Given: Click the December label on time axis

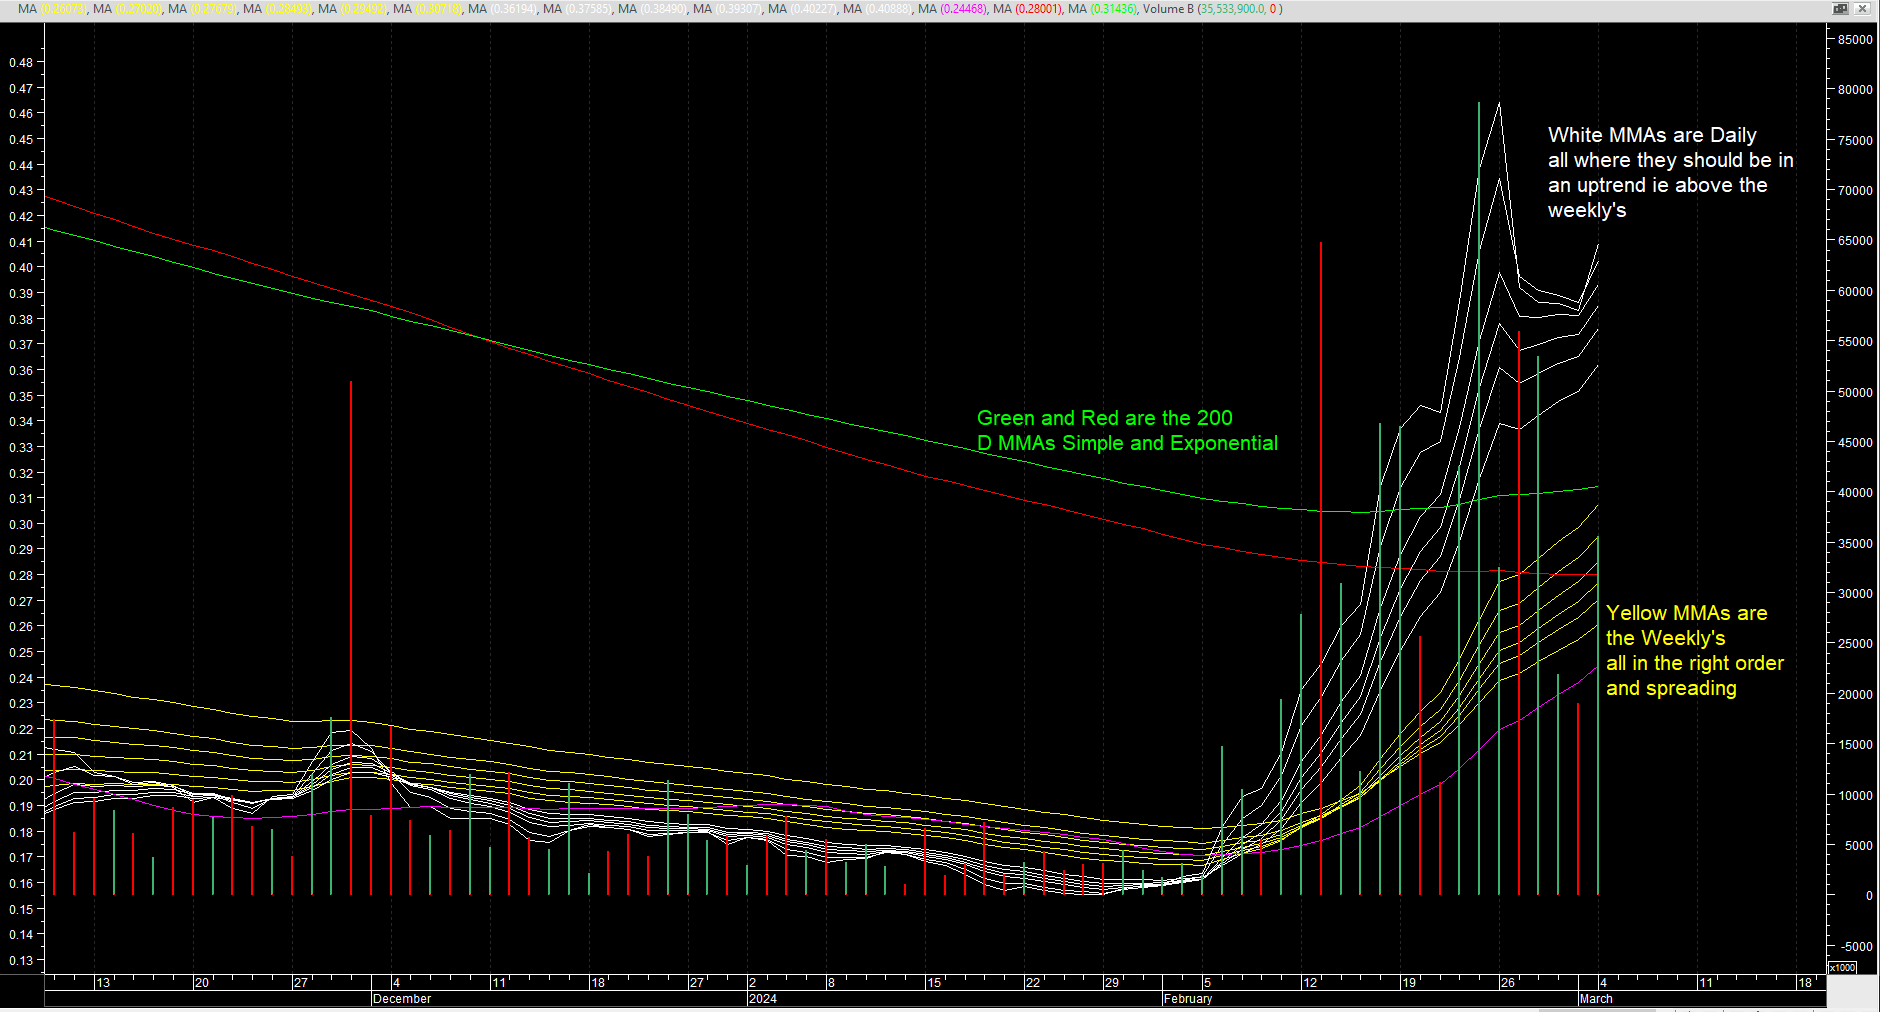Looking at the screenshot, I should coord(402,999).
